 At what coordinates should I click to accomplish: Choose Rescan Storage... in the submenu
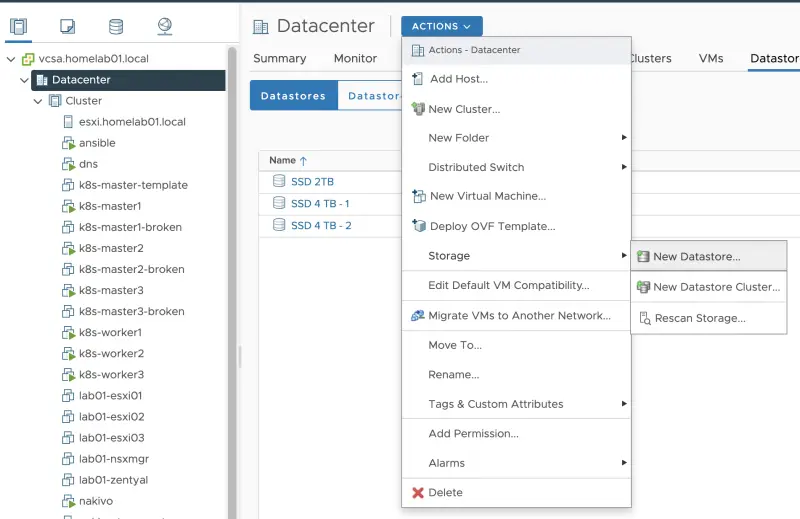(x=709, y=318)
